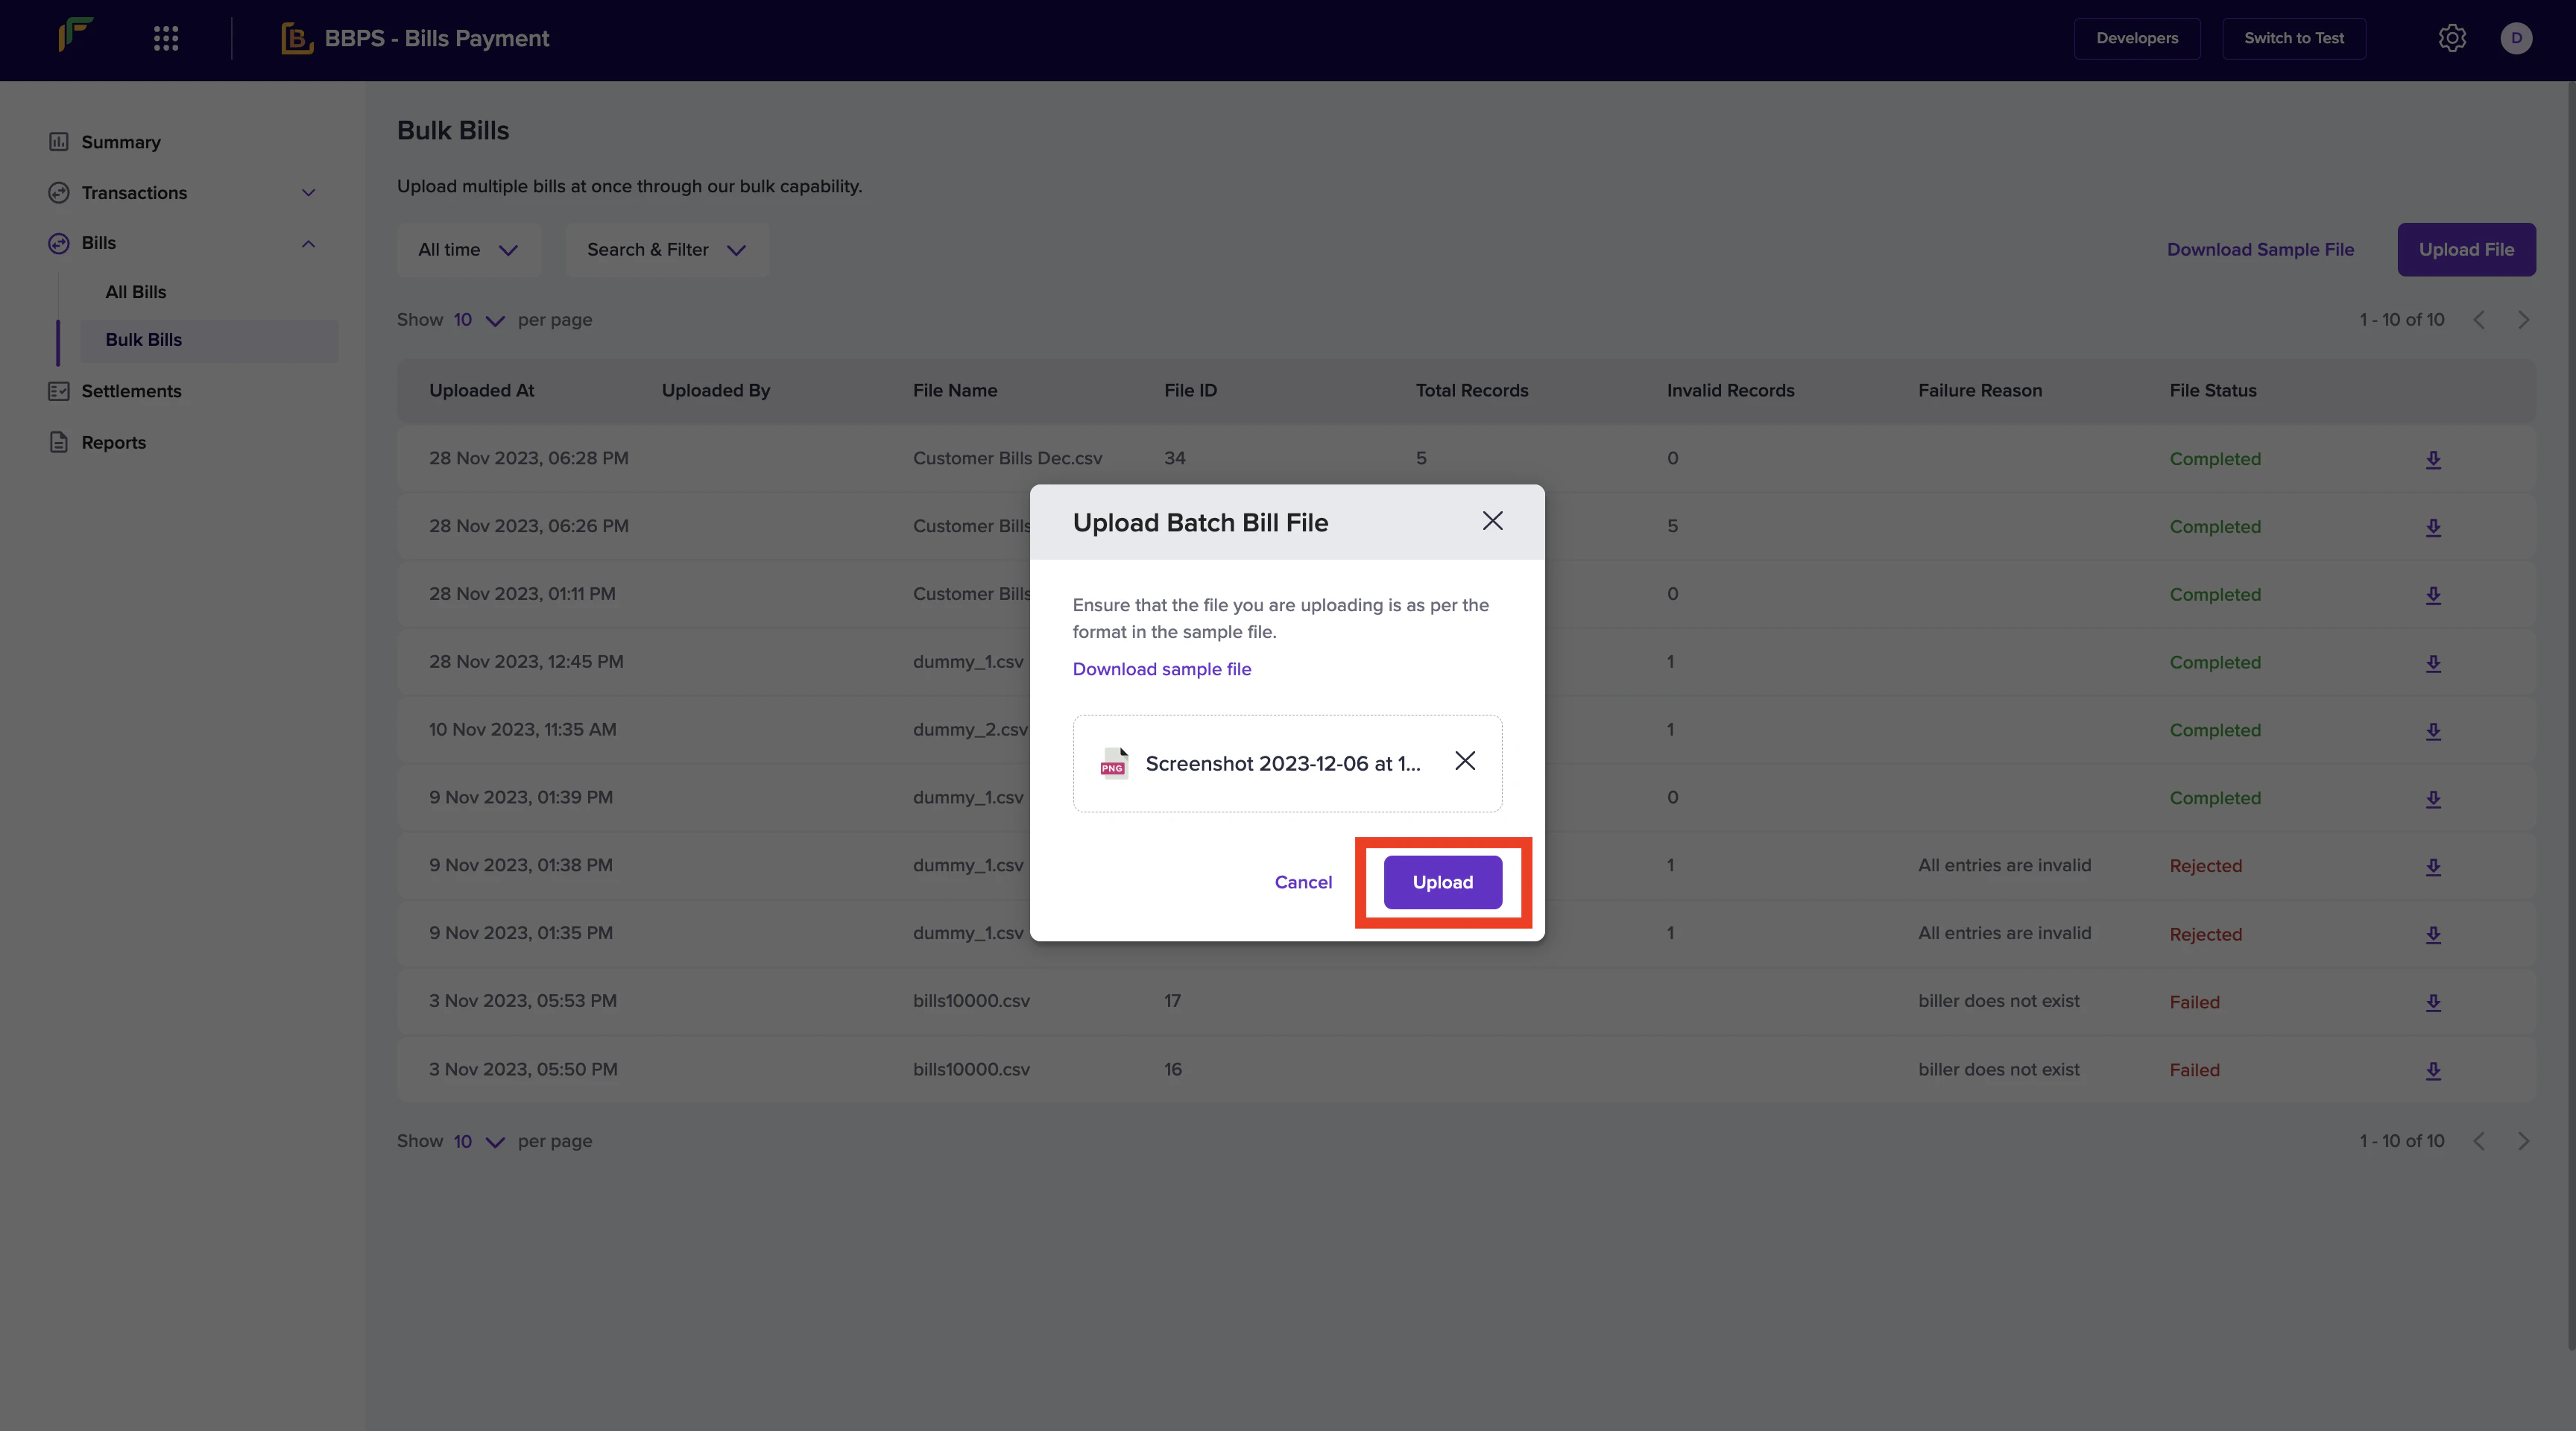The height and width of the screenshot is (1431, 2576).
Task: Open the apps grid launcher icon
Action: pos(166,38)
